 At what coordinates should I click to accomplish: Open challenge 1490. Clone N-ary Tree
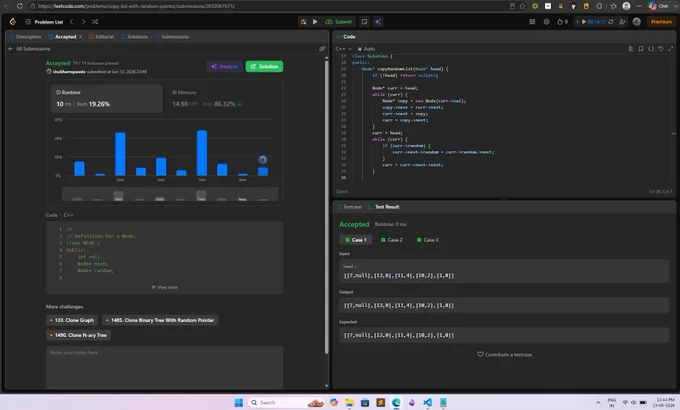(x=78, y=335)
